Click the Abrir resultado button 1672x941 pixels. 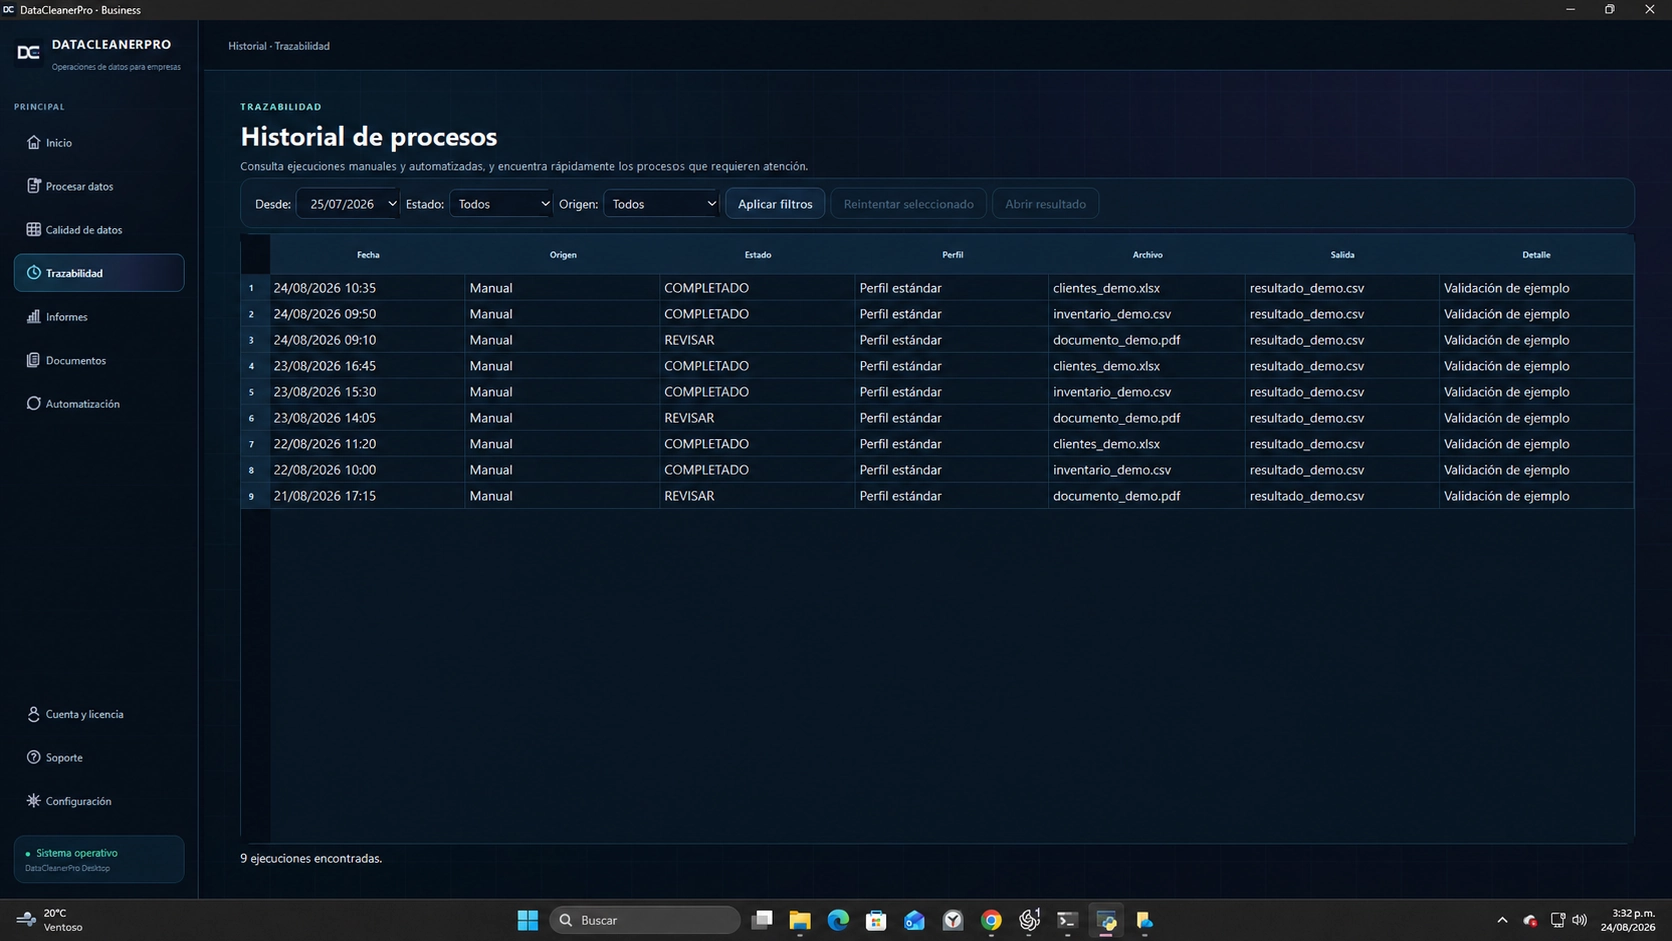click(x=1045, y=204)
